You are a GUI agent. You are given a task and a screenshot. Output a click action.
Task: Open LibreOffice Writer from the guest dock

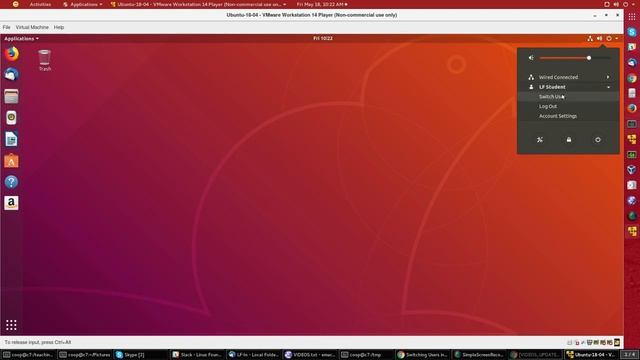pyautogui.click(x=11, y=139)
